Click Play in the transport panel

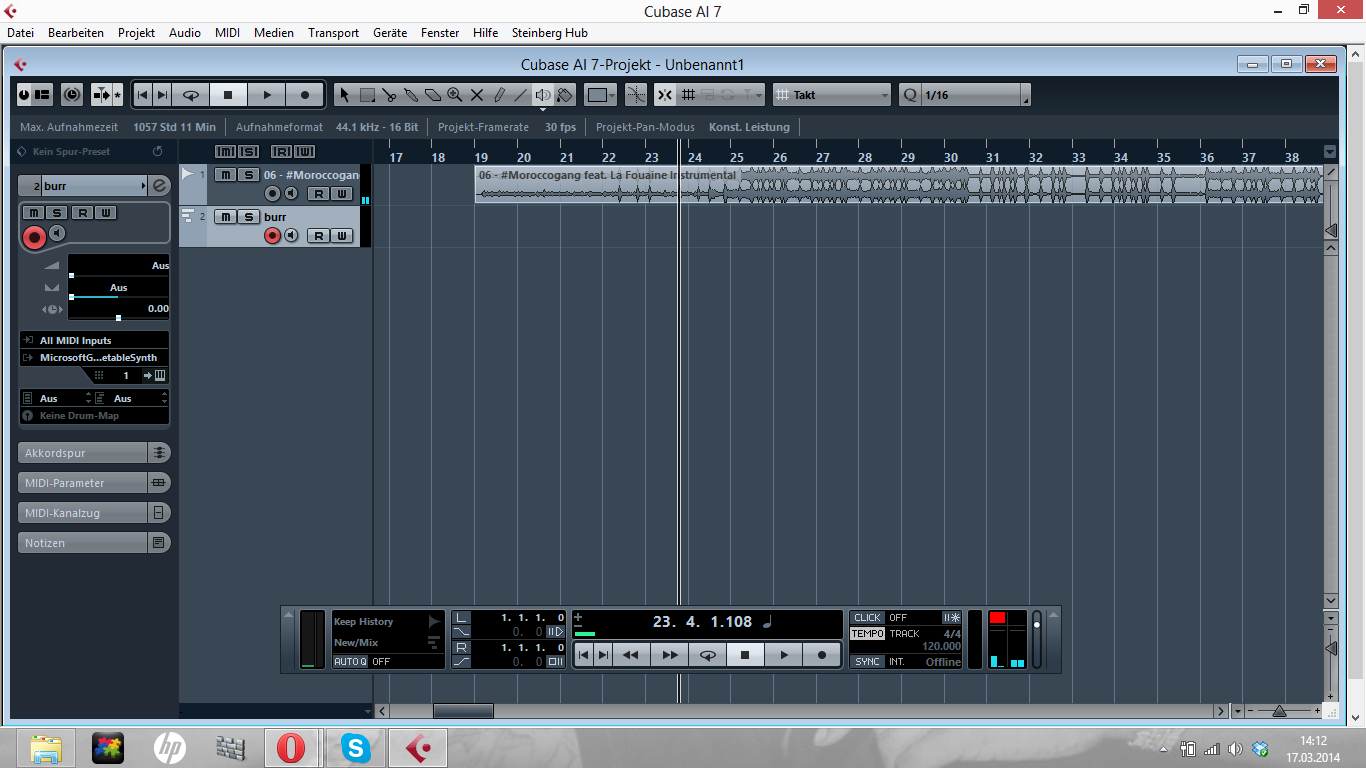(x=784, y=655)
